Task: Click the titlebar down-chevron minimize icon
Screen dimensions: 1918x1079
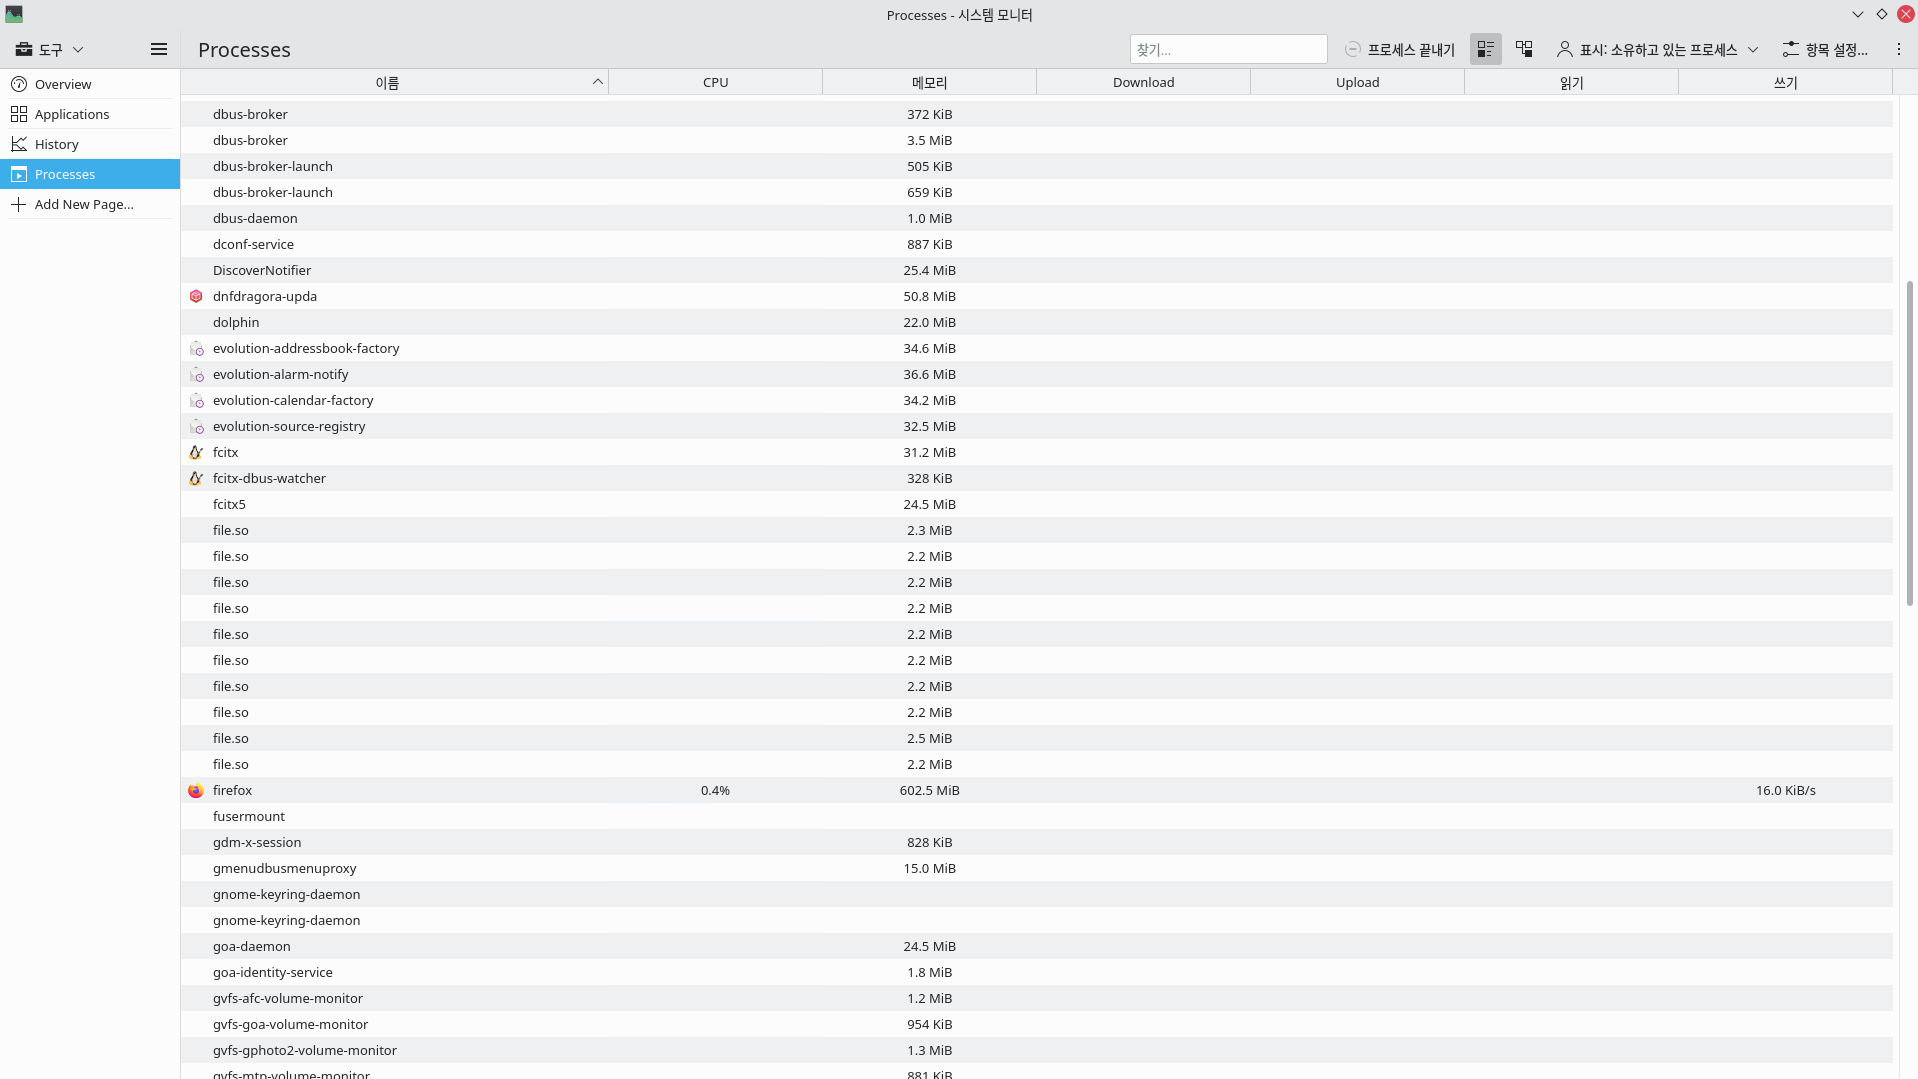Action: (x=1858, y=14)
